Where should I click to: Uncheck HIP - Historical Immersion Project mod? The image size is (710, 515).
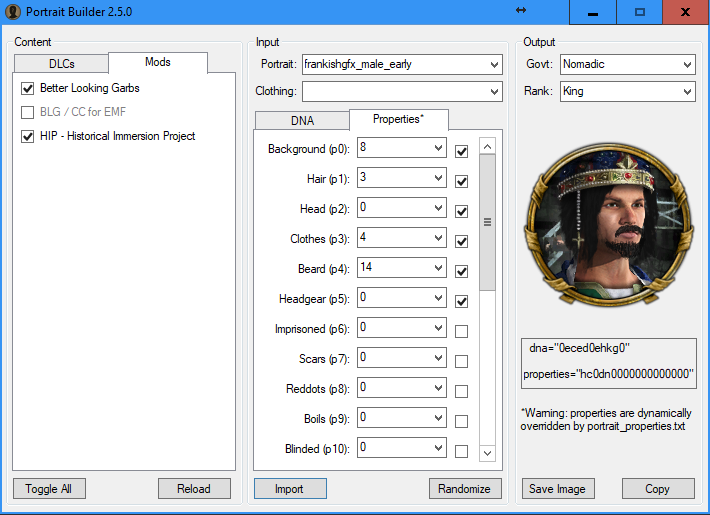pos(28,136)
